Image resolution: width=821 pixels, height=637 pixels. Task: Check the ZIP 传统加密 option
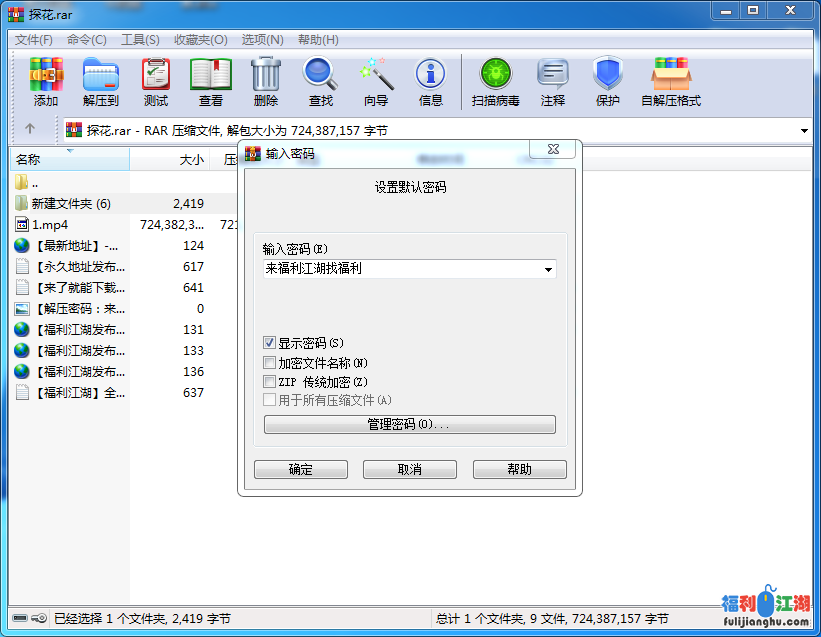269,381
